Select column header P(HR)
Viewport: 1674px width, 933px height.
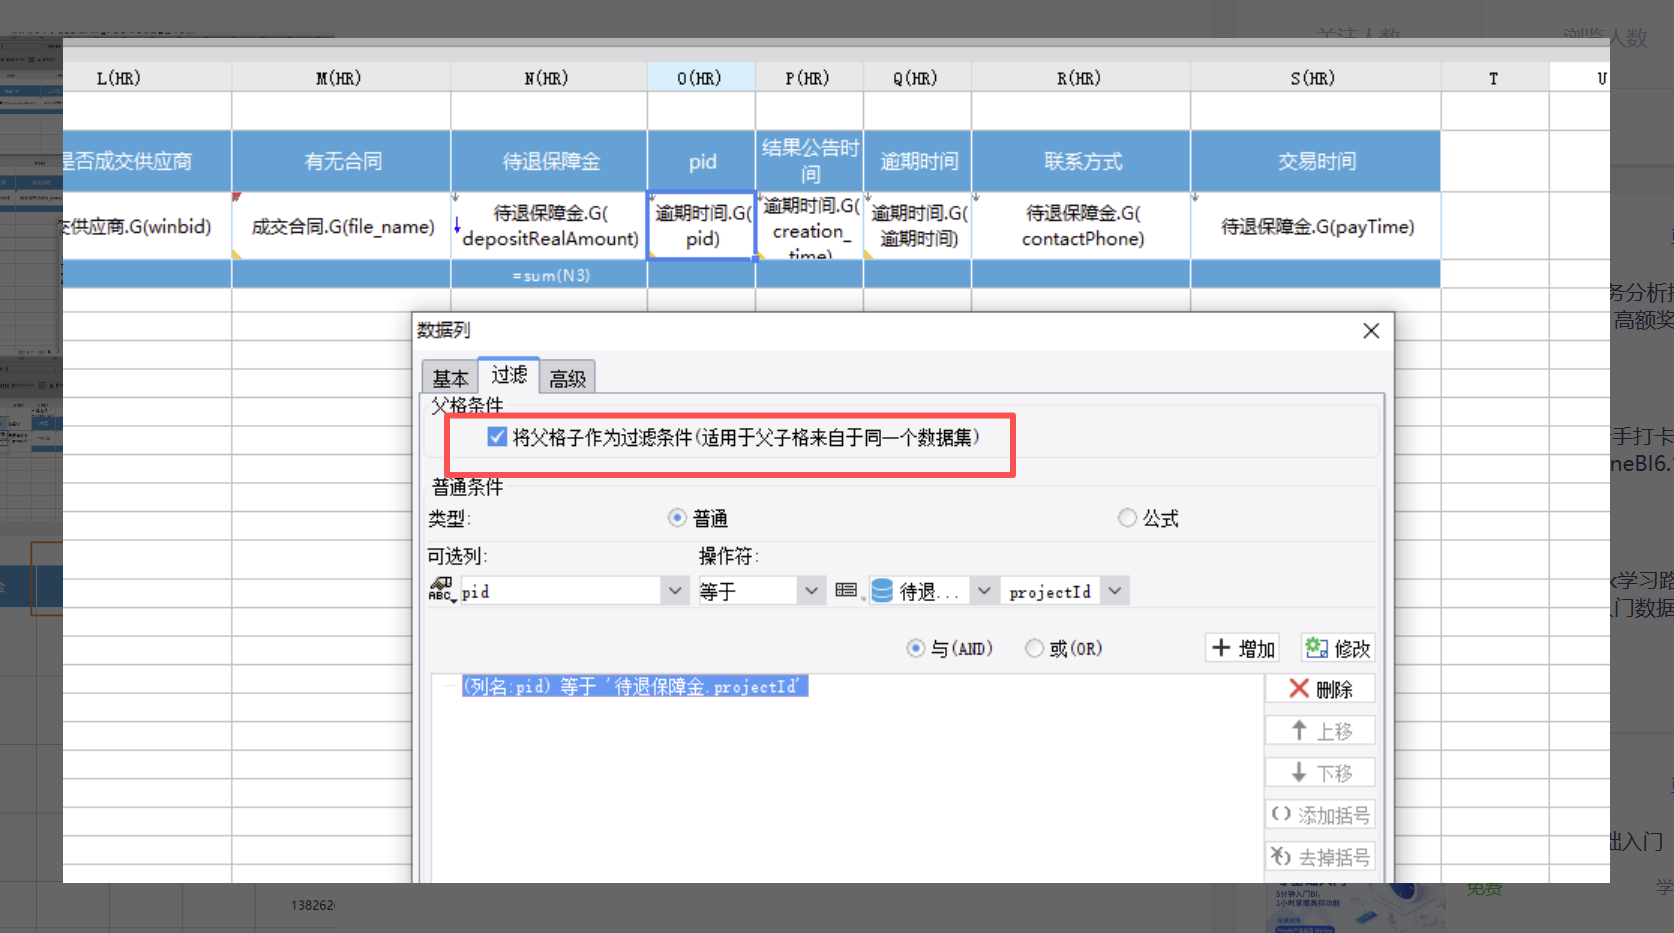click(x=809, y=78)
